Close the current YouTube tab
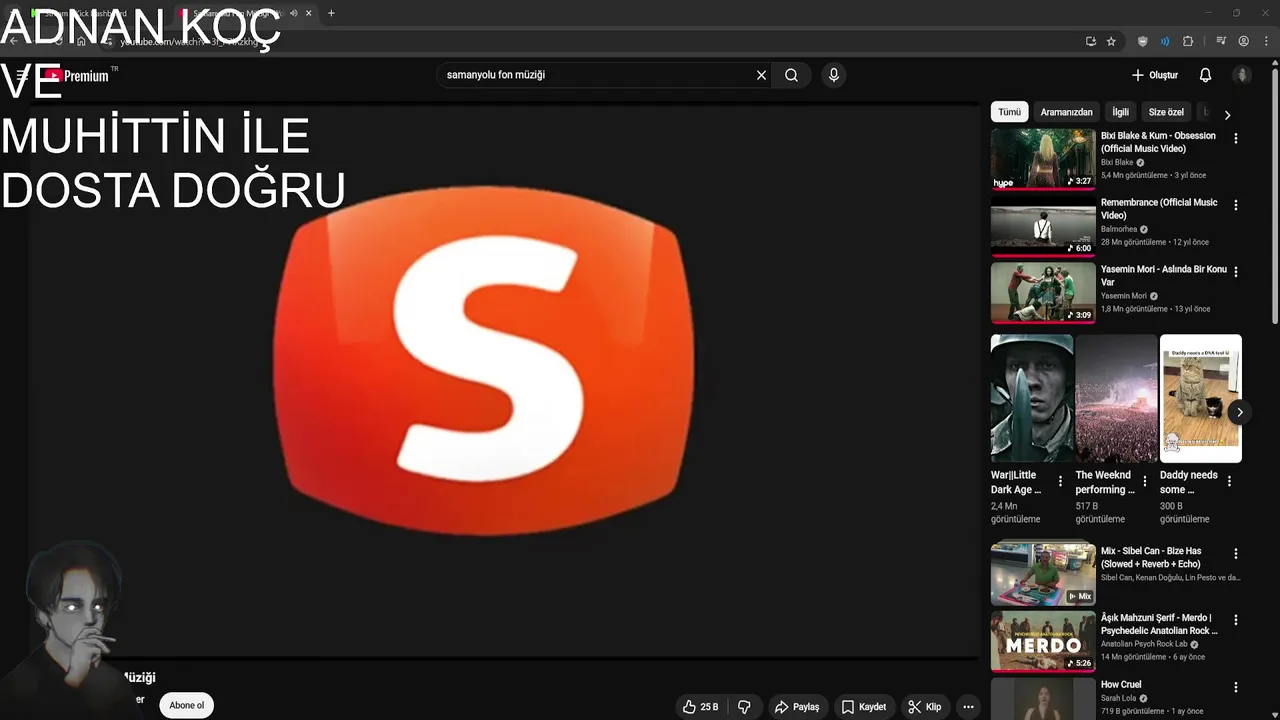 tap(309, 13)
